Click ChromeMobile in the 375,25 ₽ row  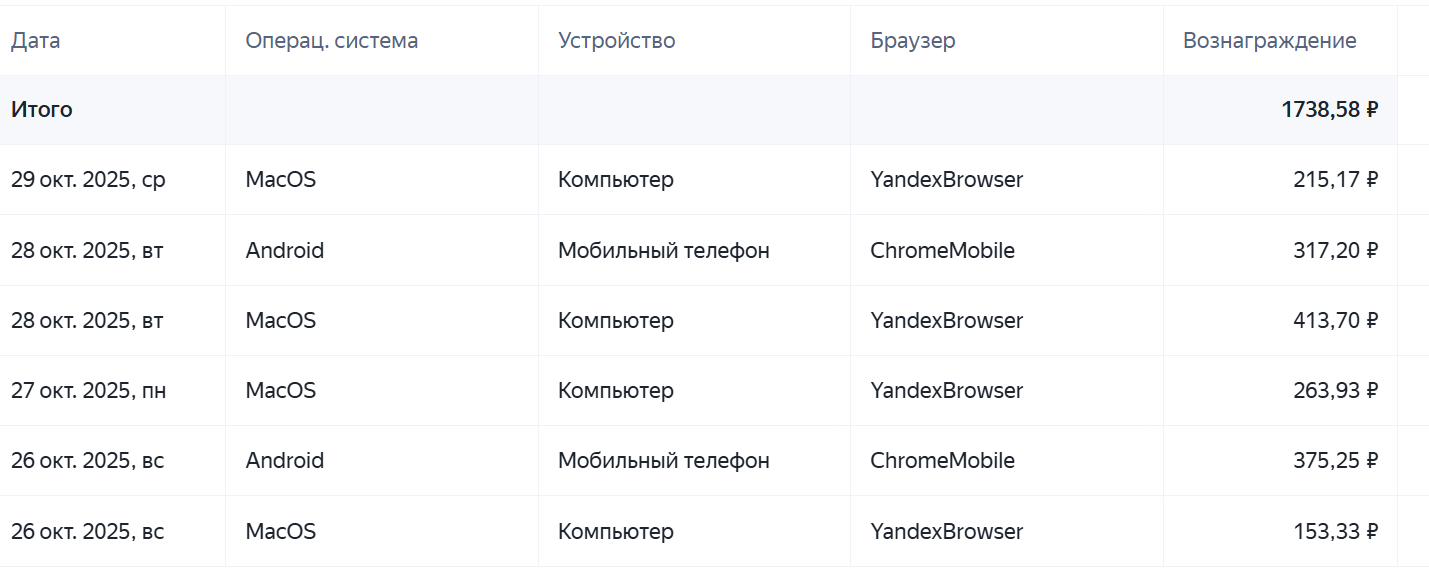tap(942, 461)
